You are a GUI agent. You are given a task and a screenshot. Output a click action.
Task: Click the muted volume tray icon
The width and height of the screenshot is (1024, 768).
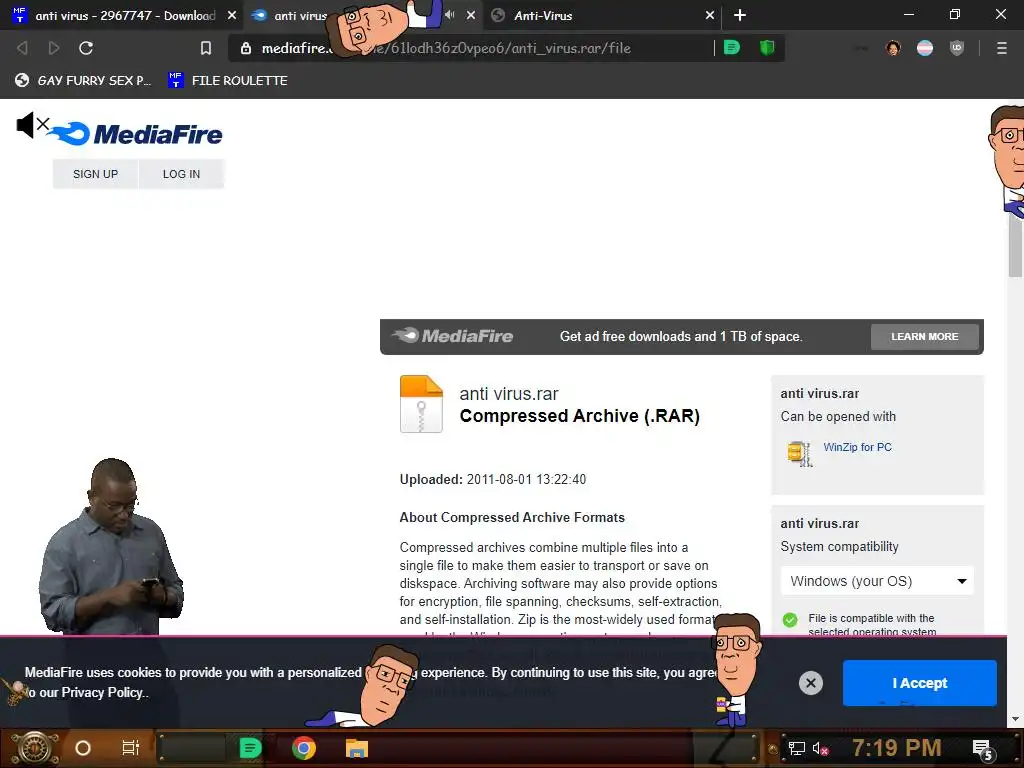[x=820, y=748]
